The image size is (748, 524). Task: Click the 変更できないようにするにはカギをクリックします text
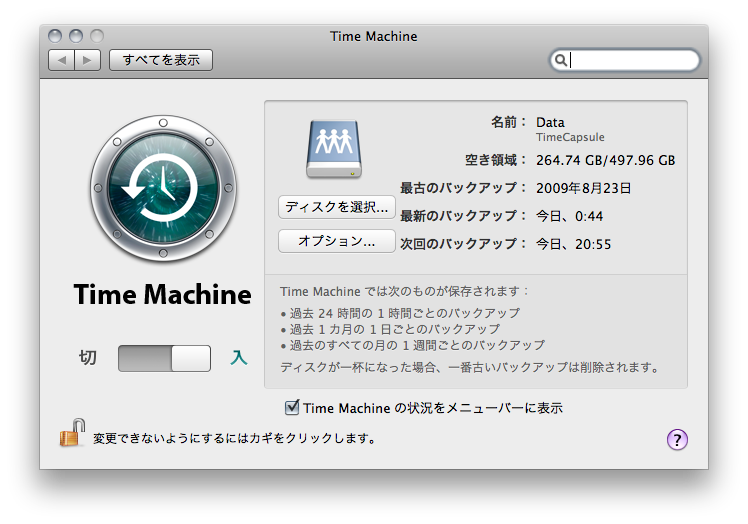pos(235,438)
